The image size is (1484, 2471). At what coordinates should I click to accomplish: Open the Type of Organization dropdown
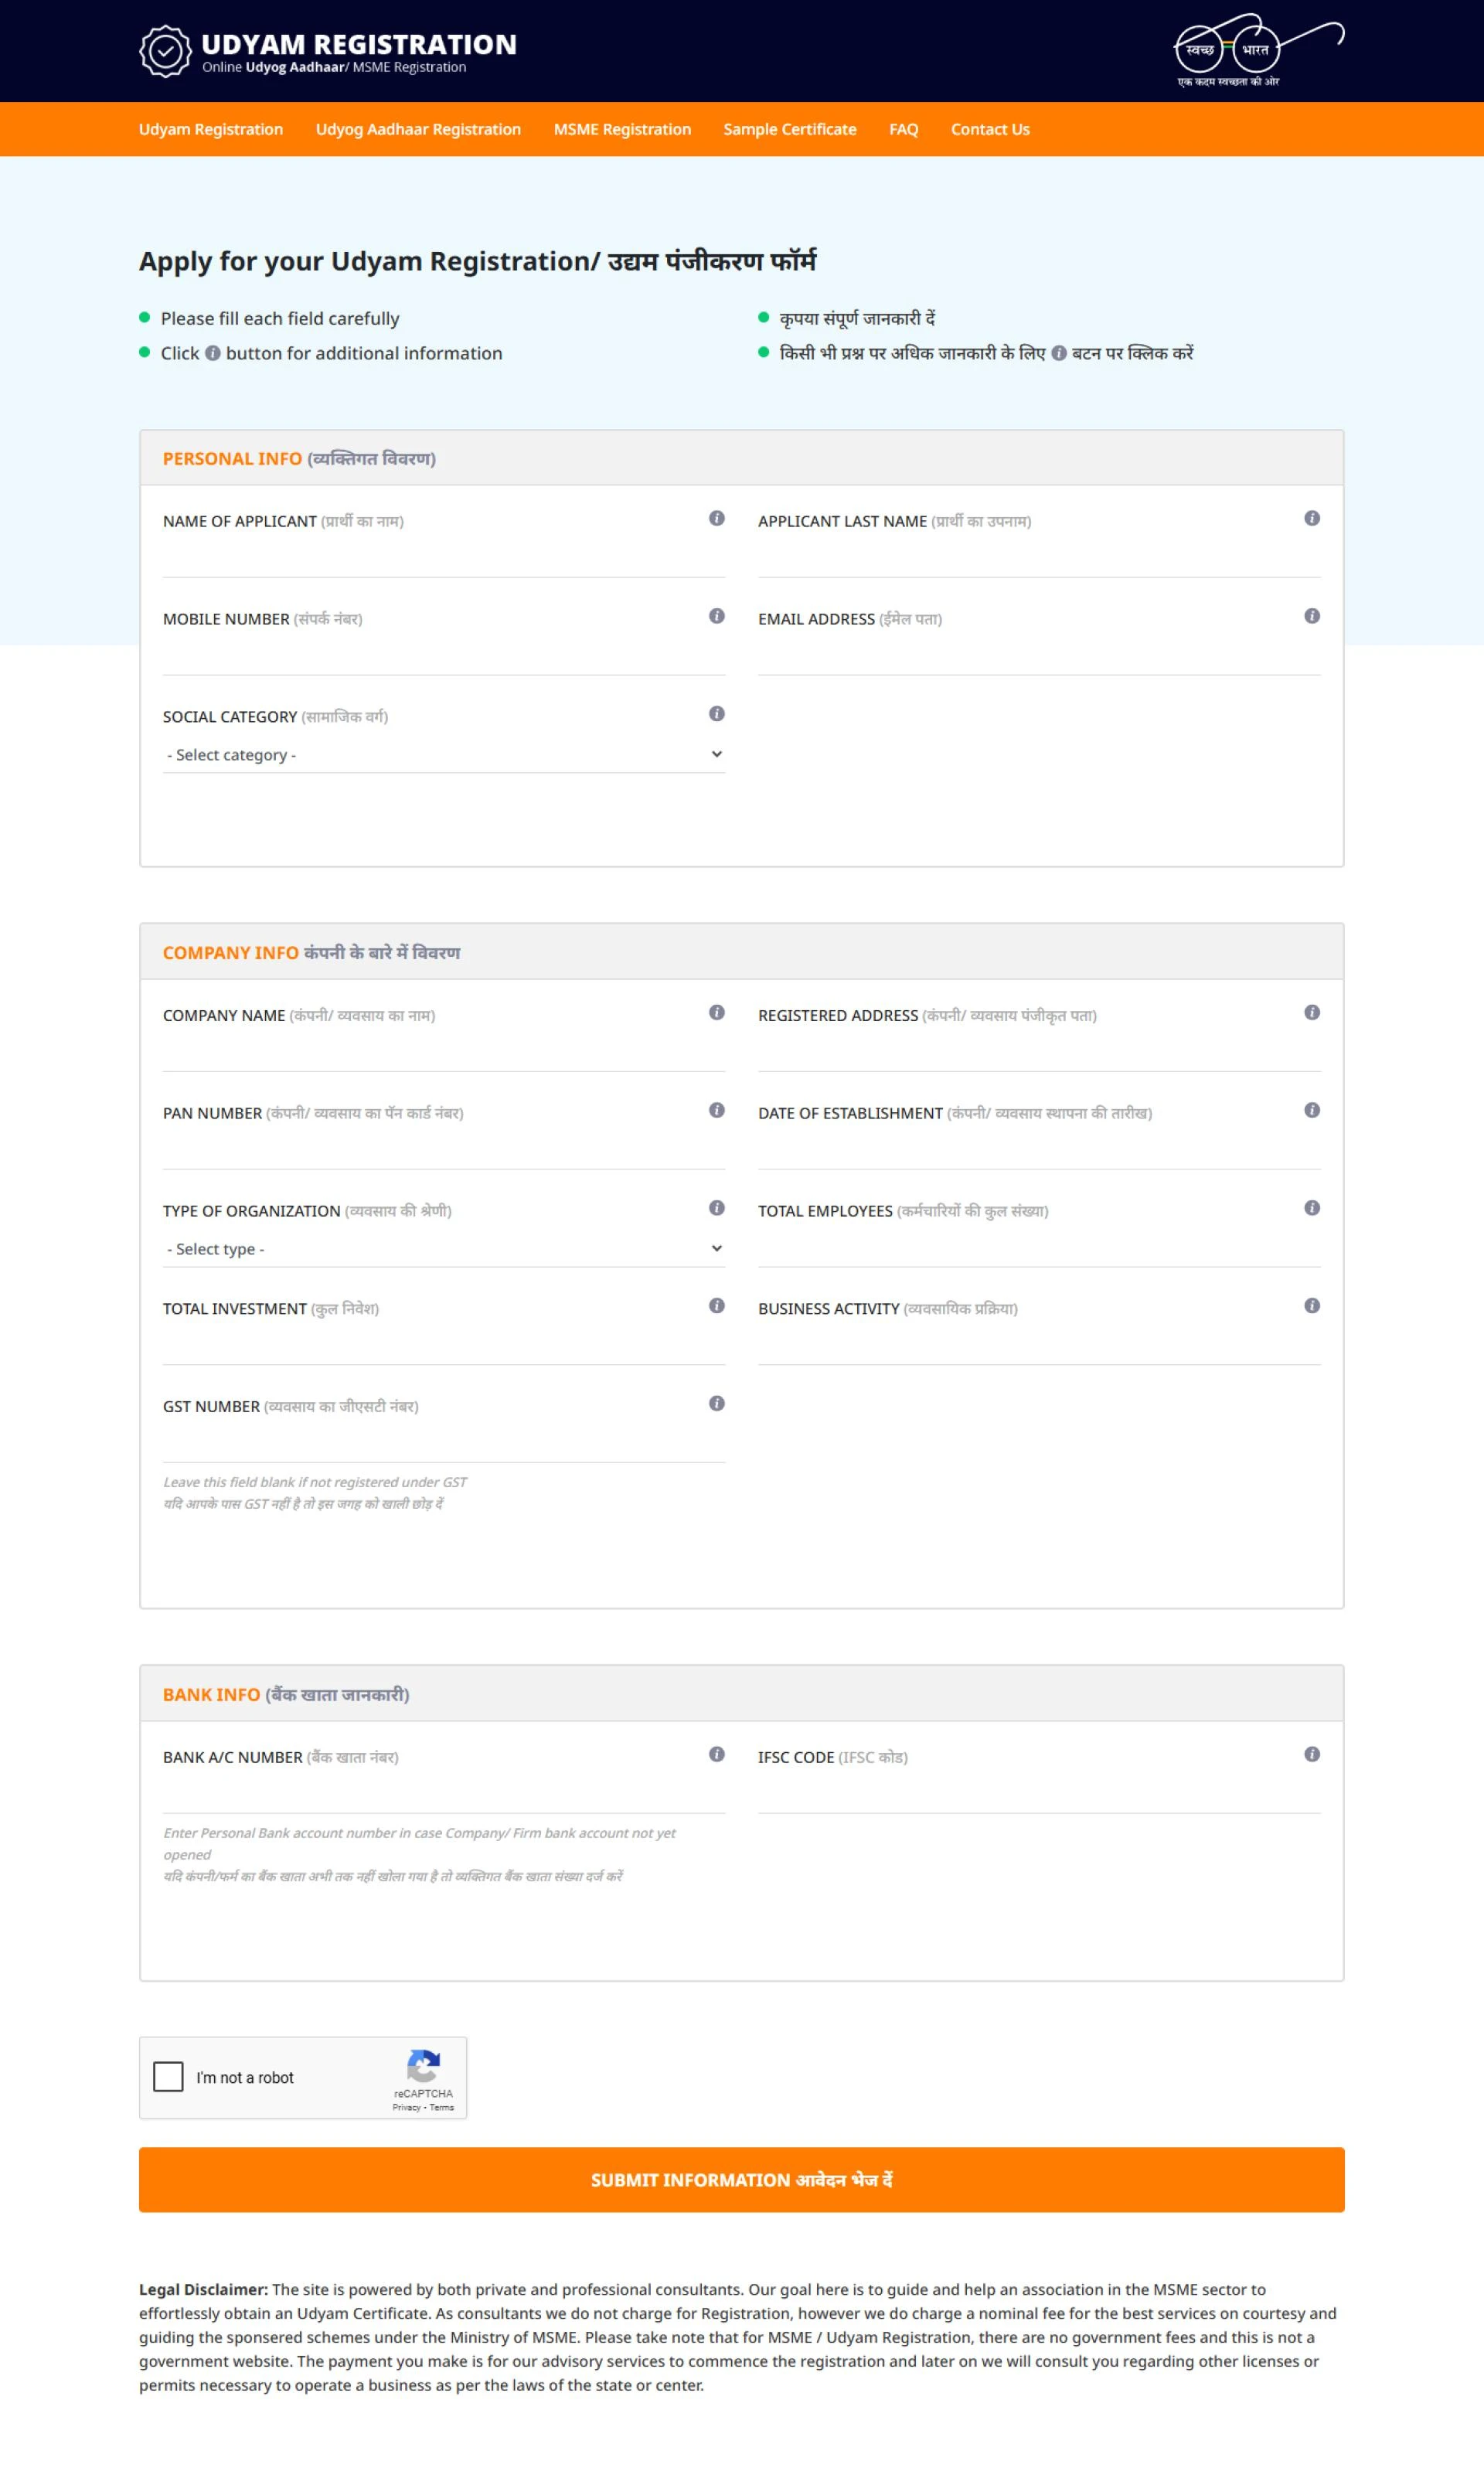point(444,1249)
